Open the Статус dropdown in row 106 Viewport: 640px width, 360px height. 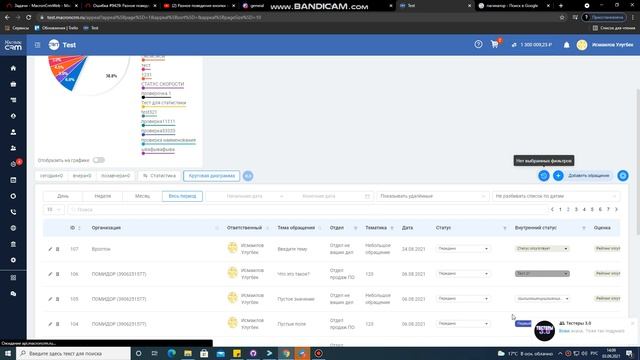pyautogui.click(x=462, y=273)
